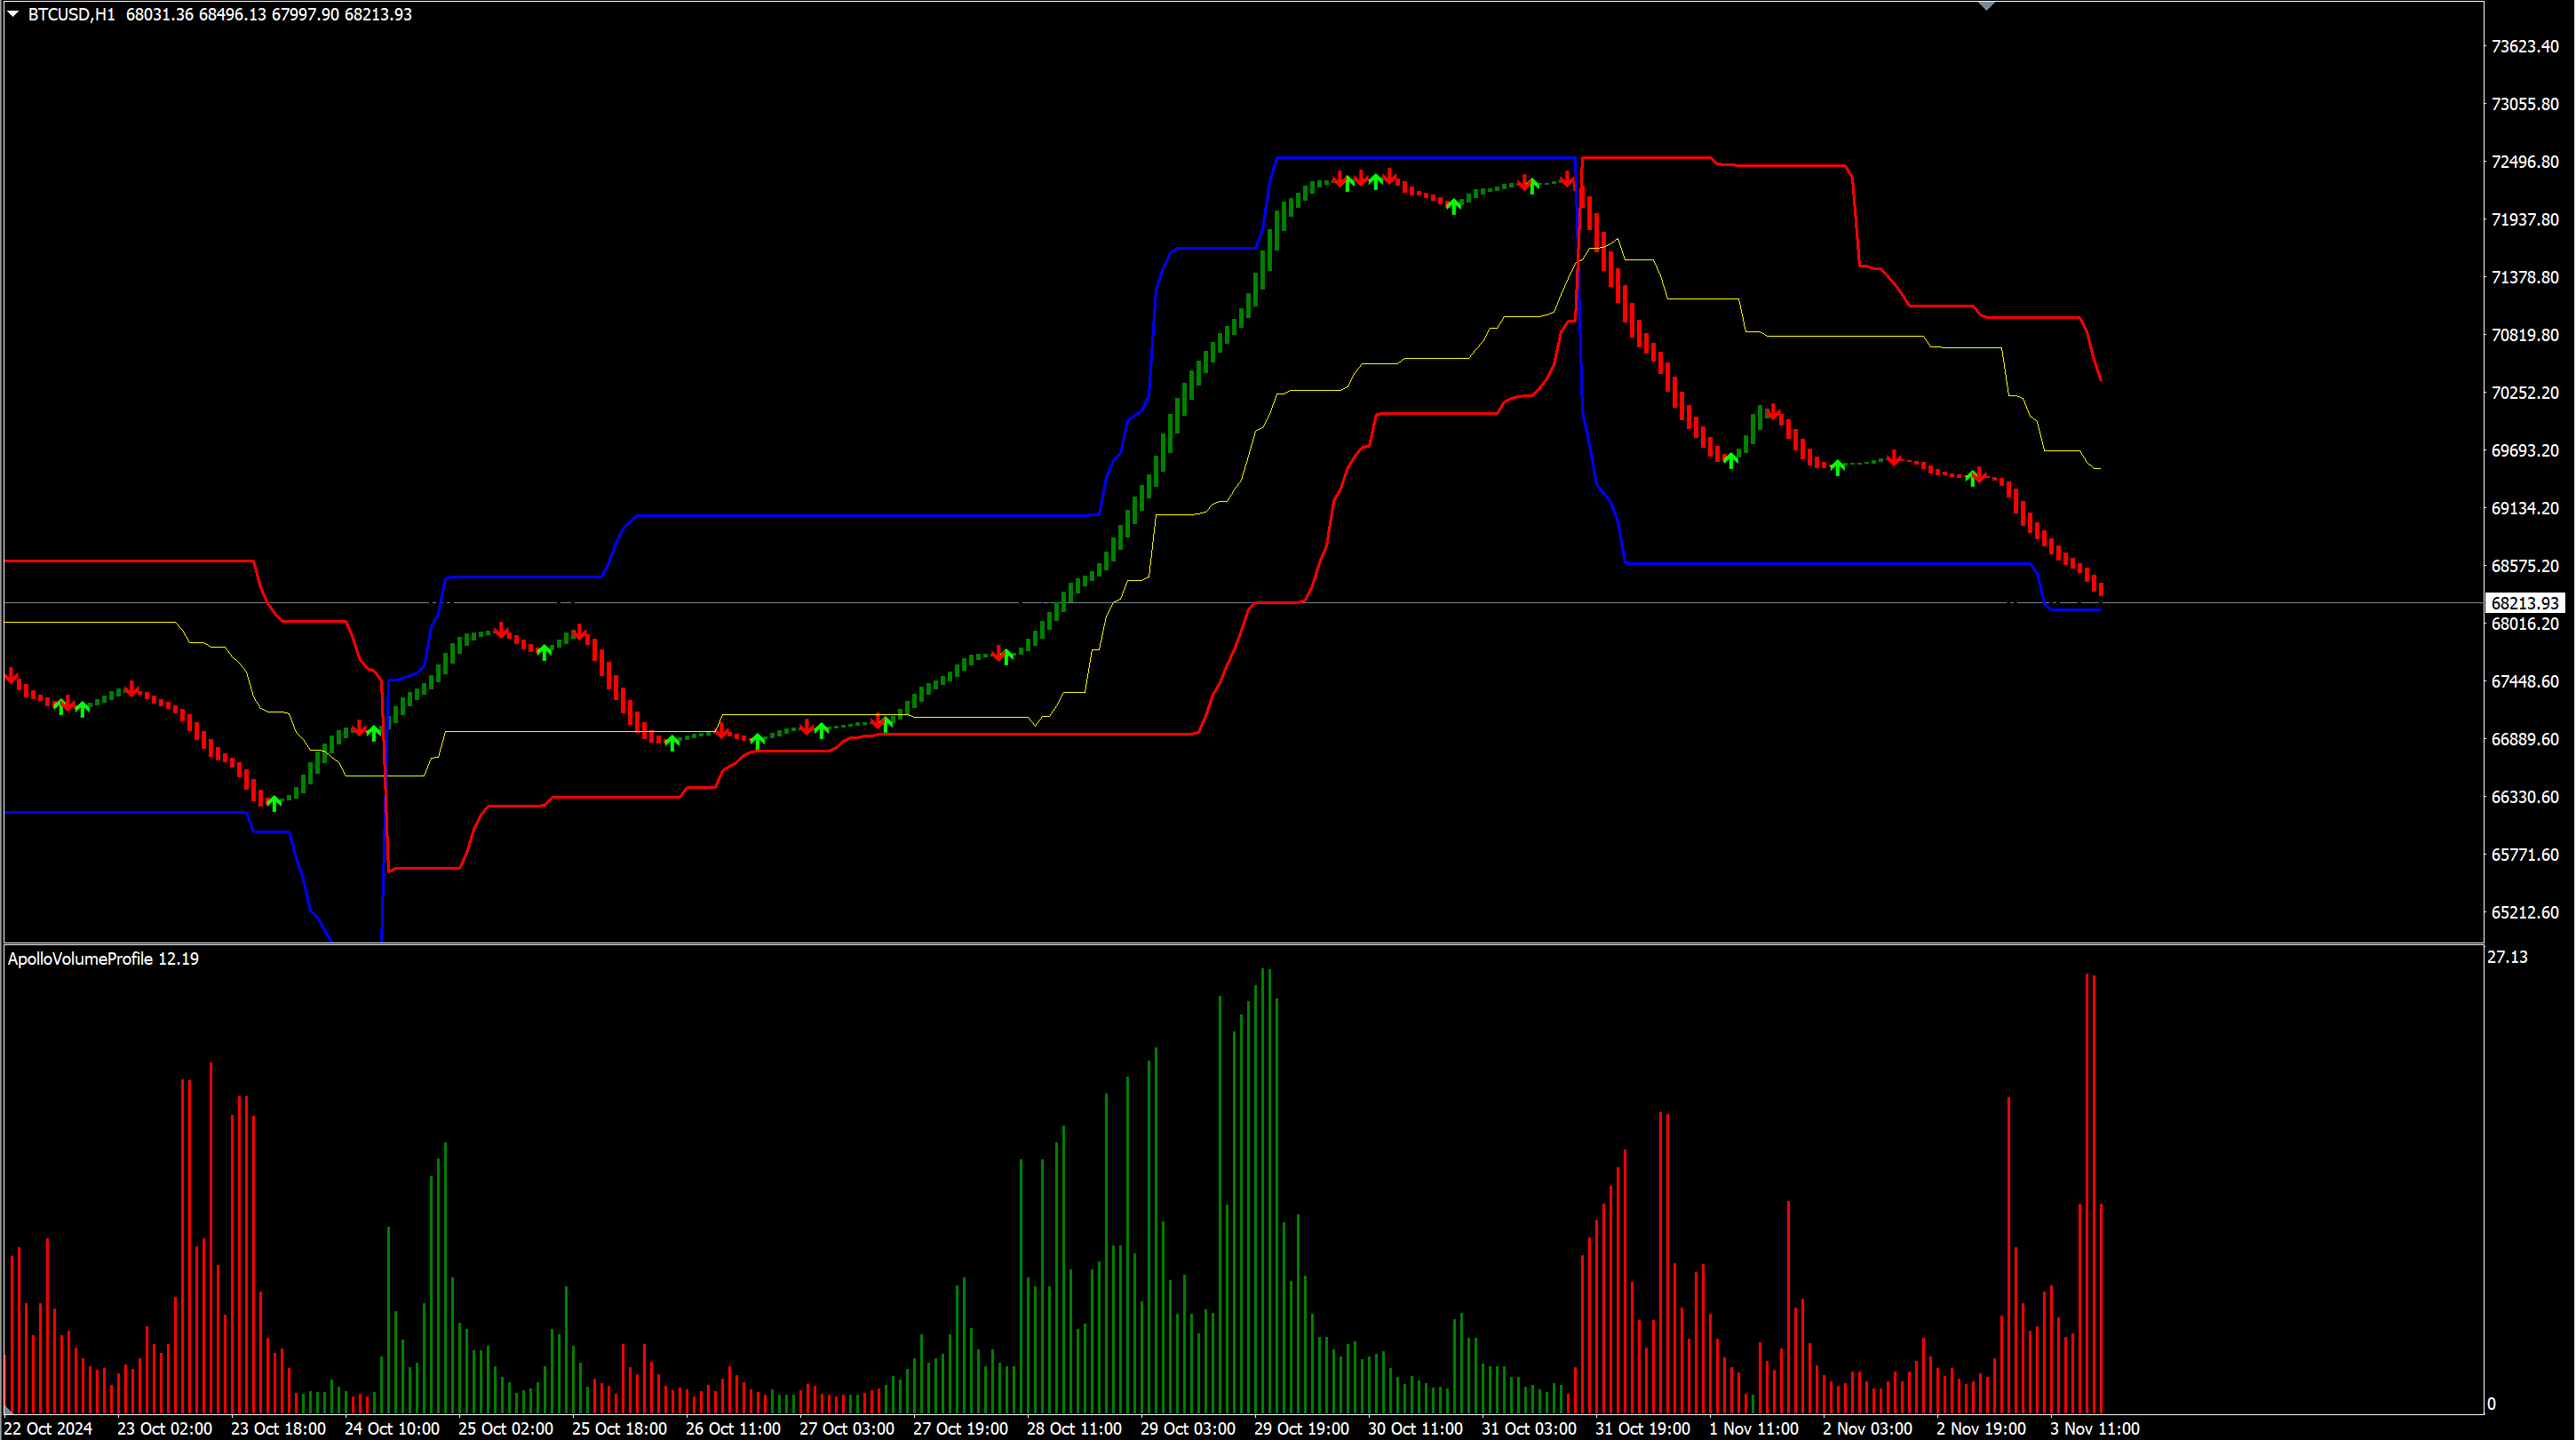Click time axis label 31 Oct 19:00

[1642, 1428]
